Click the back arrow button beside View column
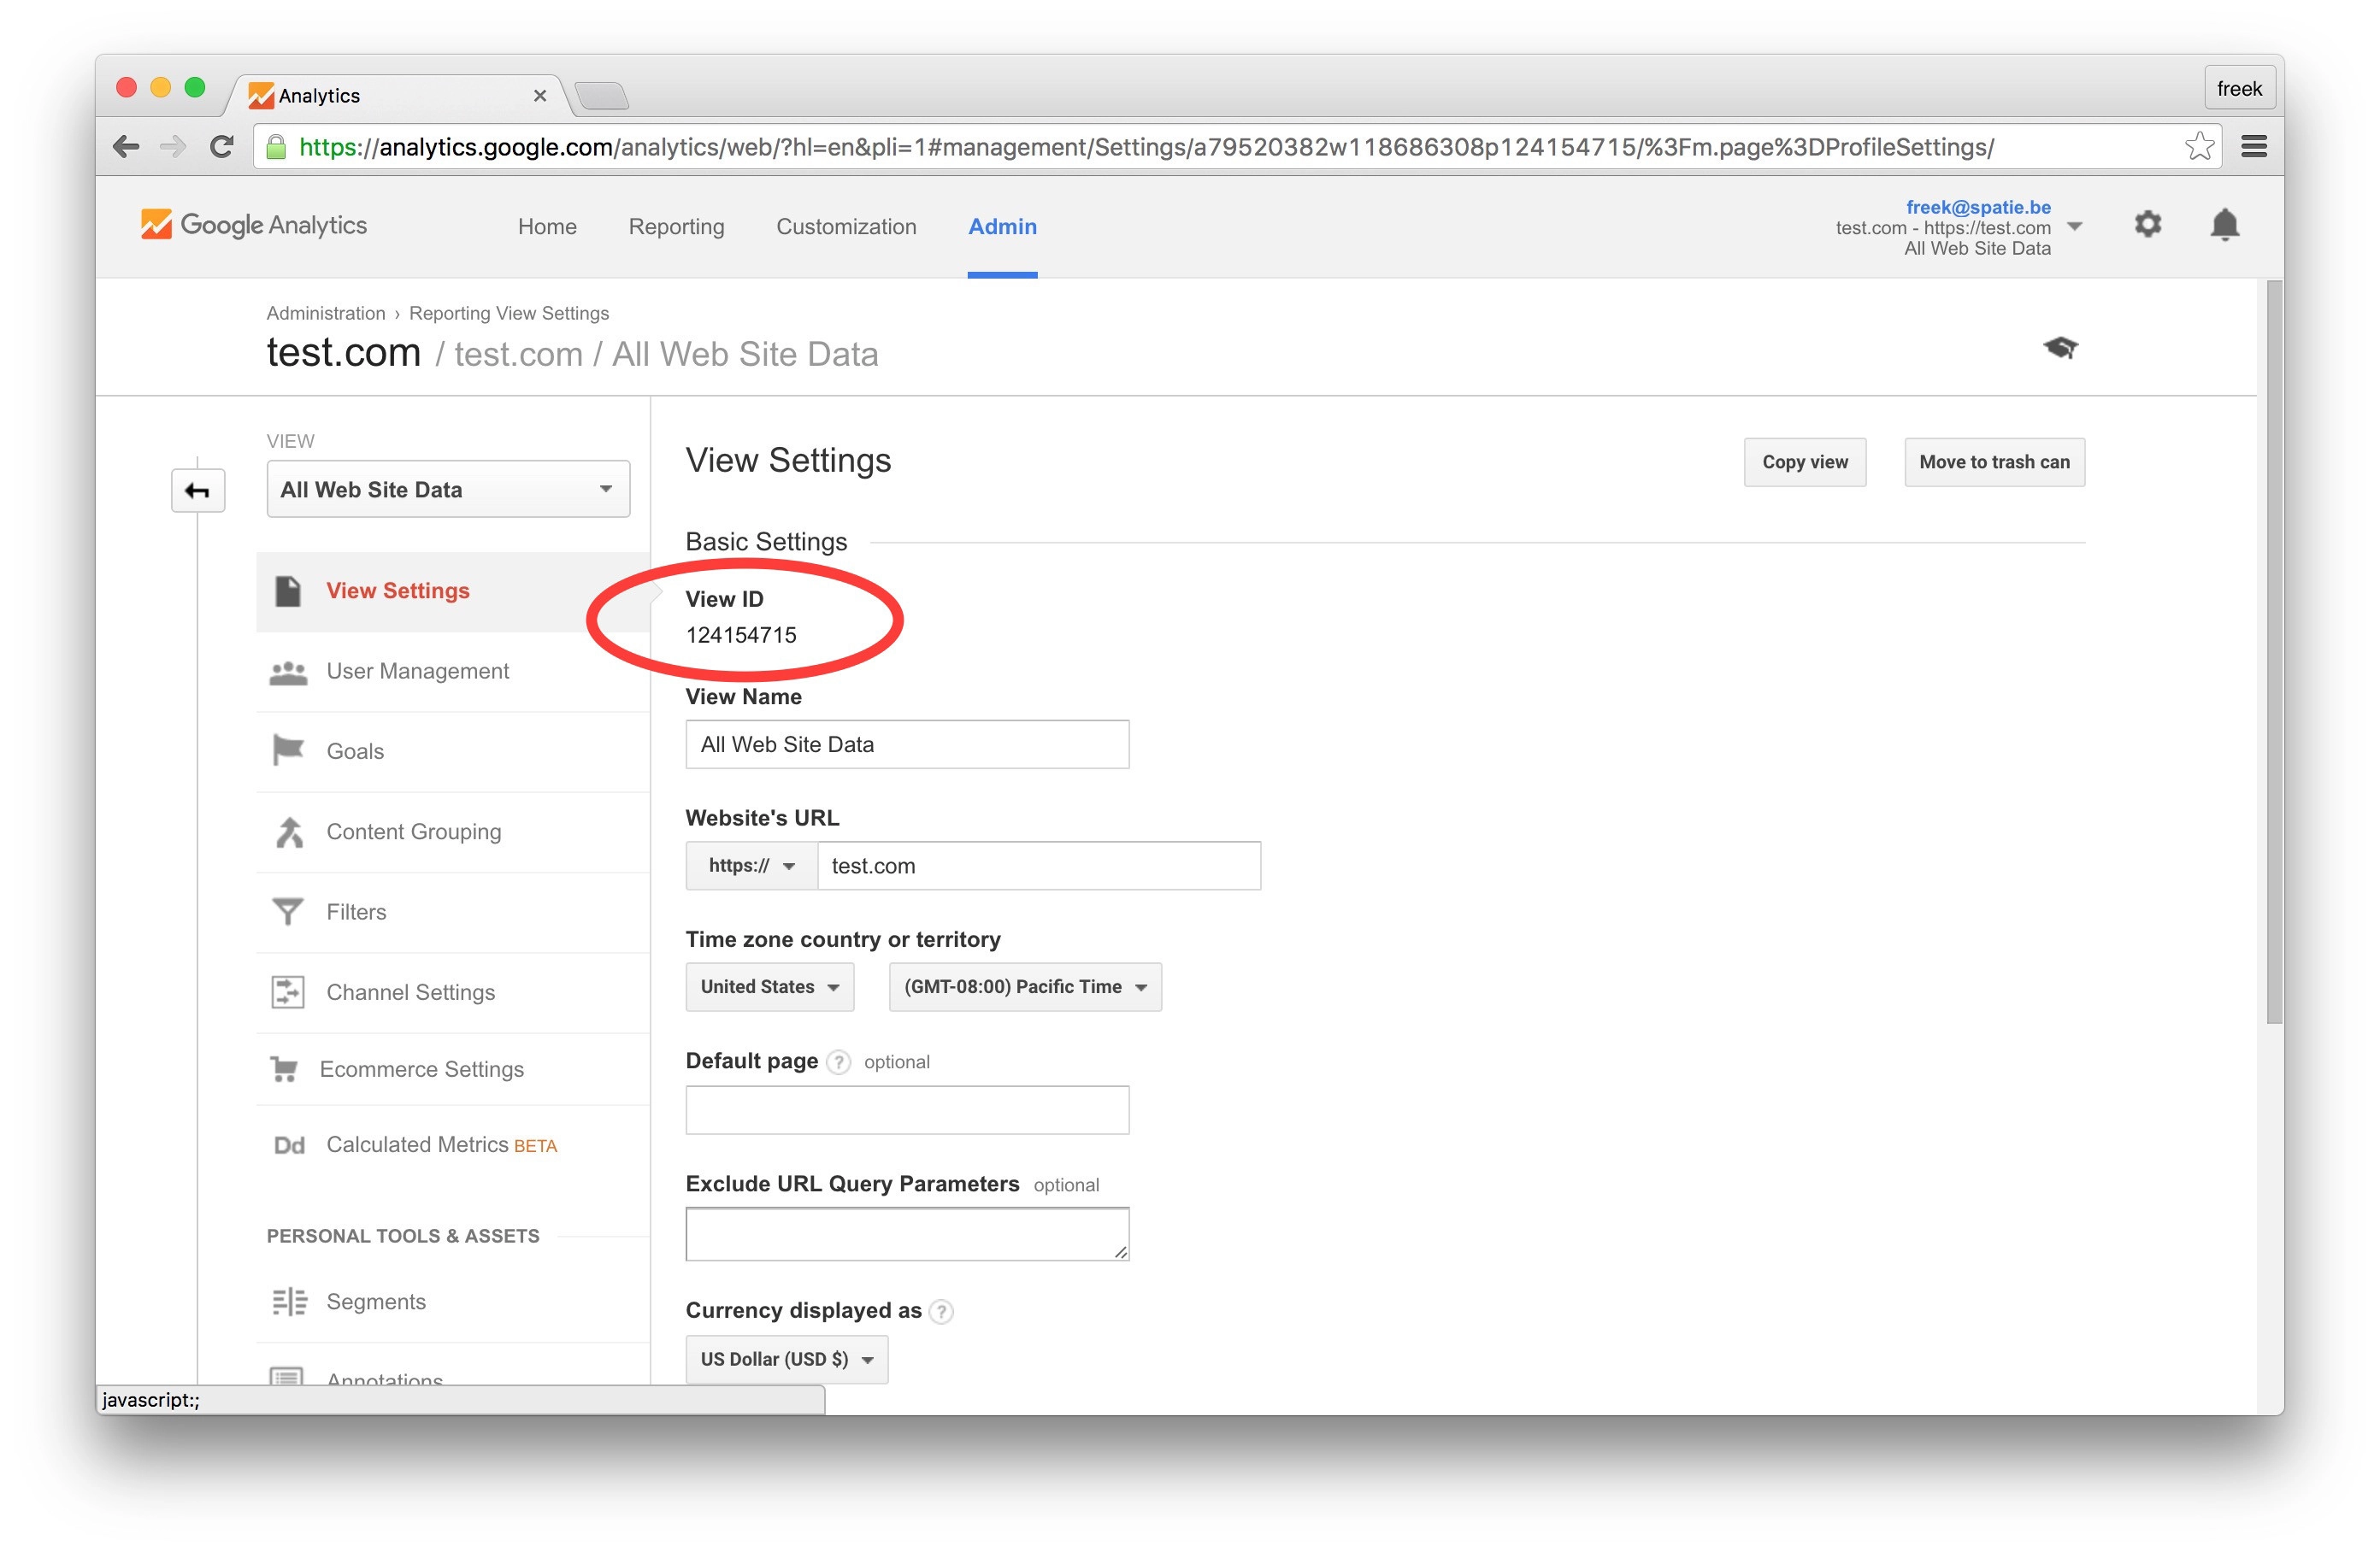Viewport: 2380px width, 1552px height. point(197,491)
